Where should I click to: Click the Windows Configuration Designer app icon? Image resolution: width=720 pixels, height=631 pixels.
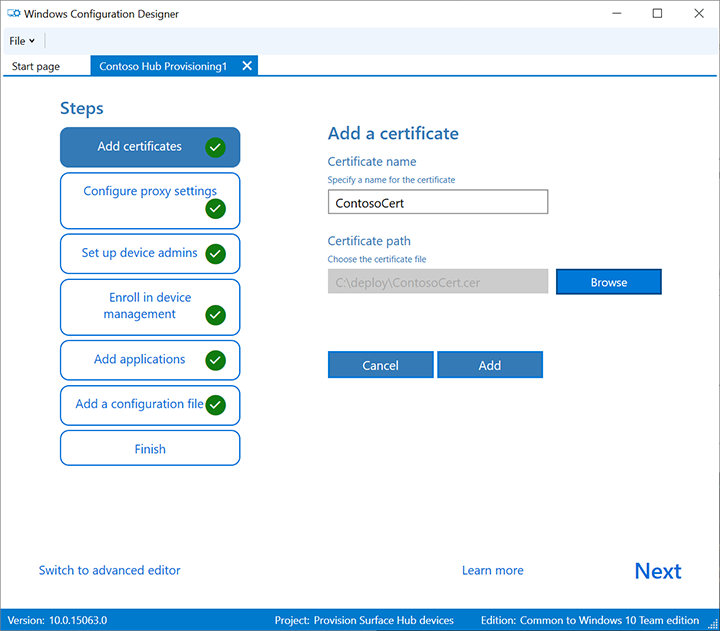(12, 14)
